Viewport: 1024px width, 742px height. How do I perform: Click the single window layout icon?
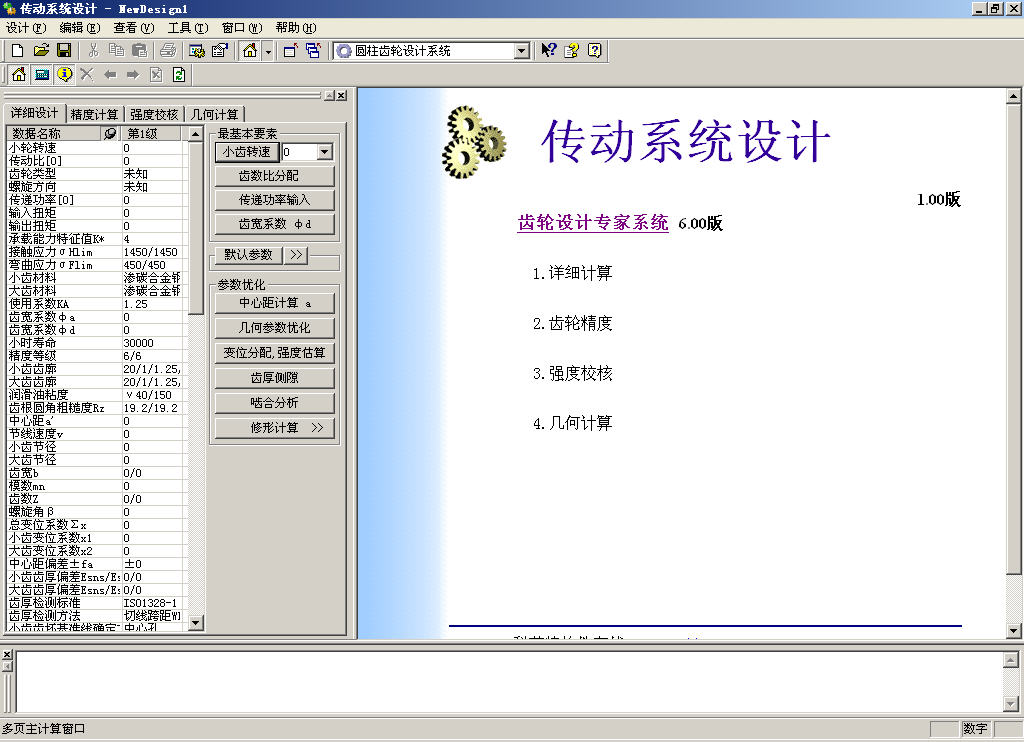click(291, 51)
